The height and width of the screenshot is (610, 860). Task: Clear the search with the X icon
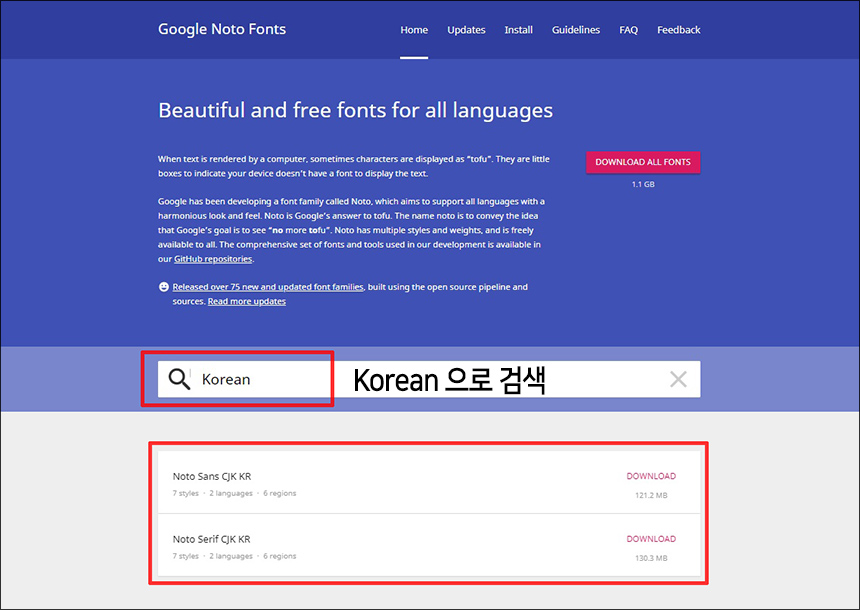click(678, 379)
